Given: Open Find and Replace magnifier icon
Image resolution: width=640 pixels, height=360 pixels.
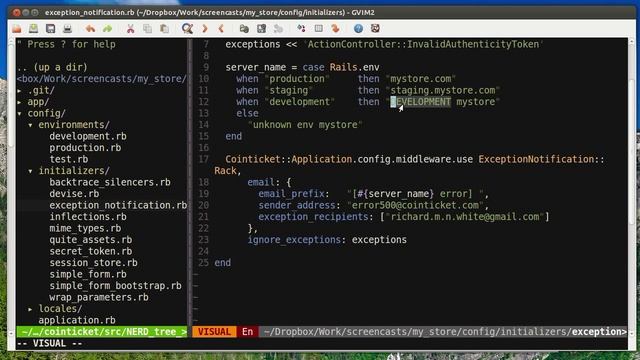Looking at the screenshot, I should point(187,28).
